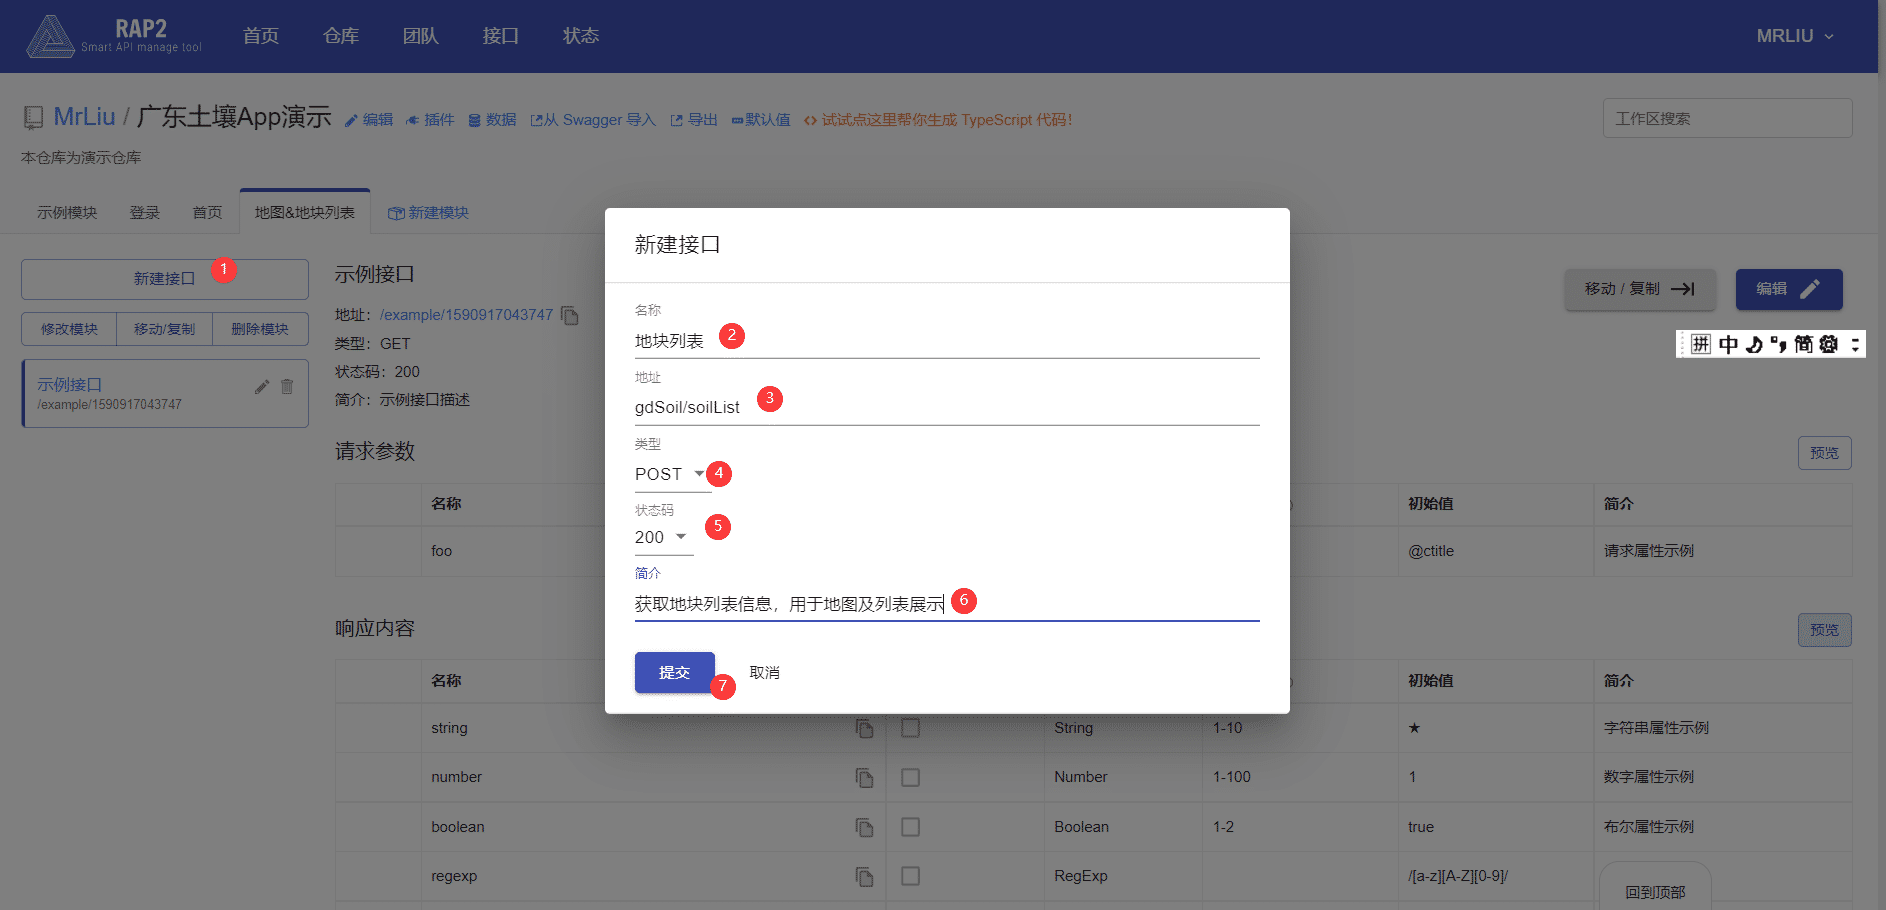The image size is (1886, 910).
Task: Click copy icon in the string row
Action: pyautogui.click(x=864, y=729)
